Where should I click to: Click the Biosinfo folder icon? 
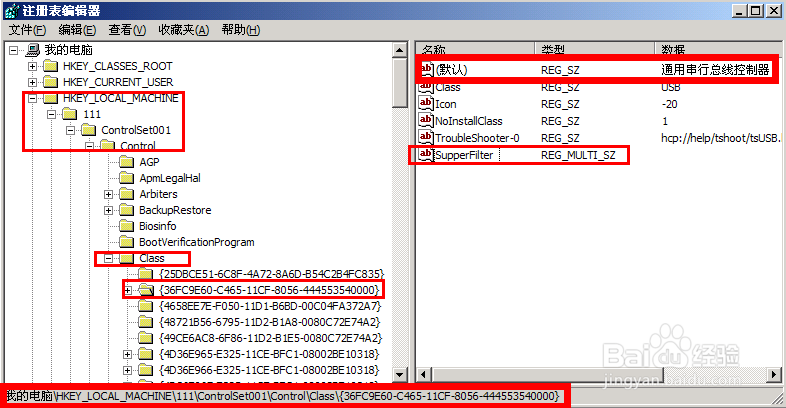(126, 226)
